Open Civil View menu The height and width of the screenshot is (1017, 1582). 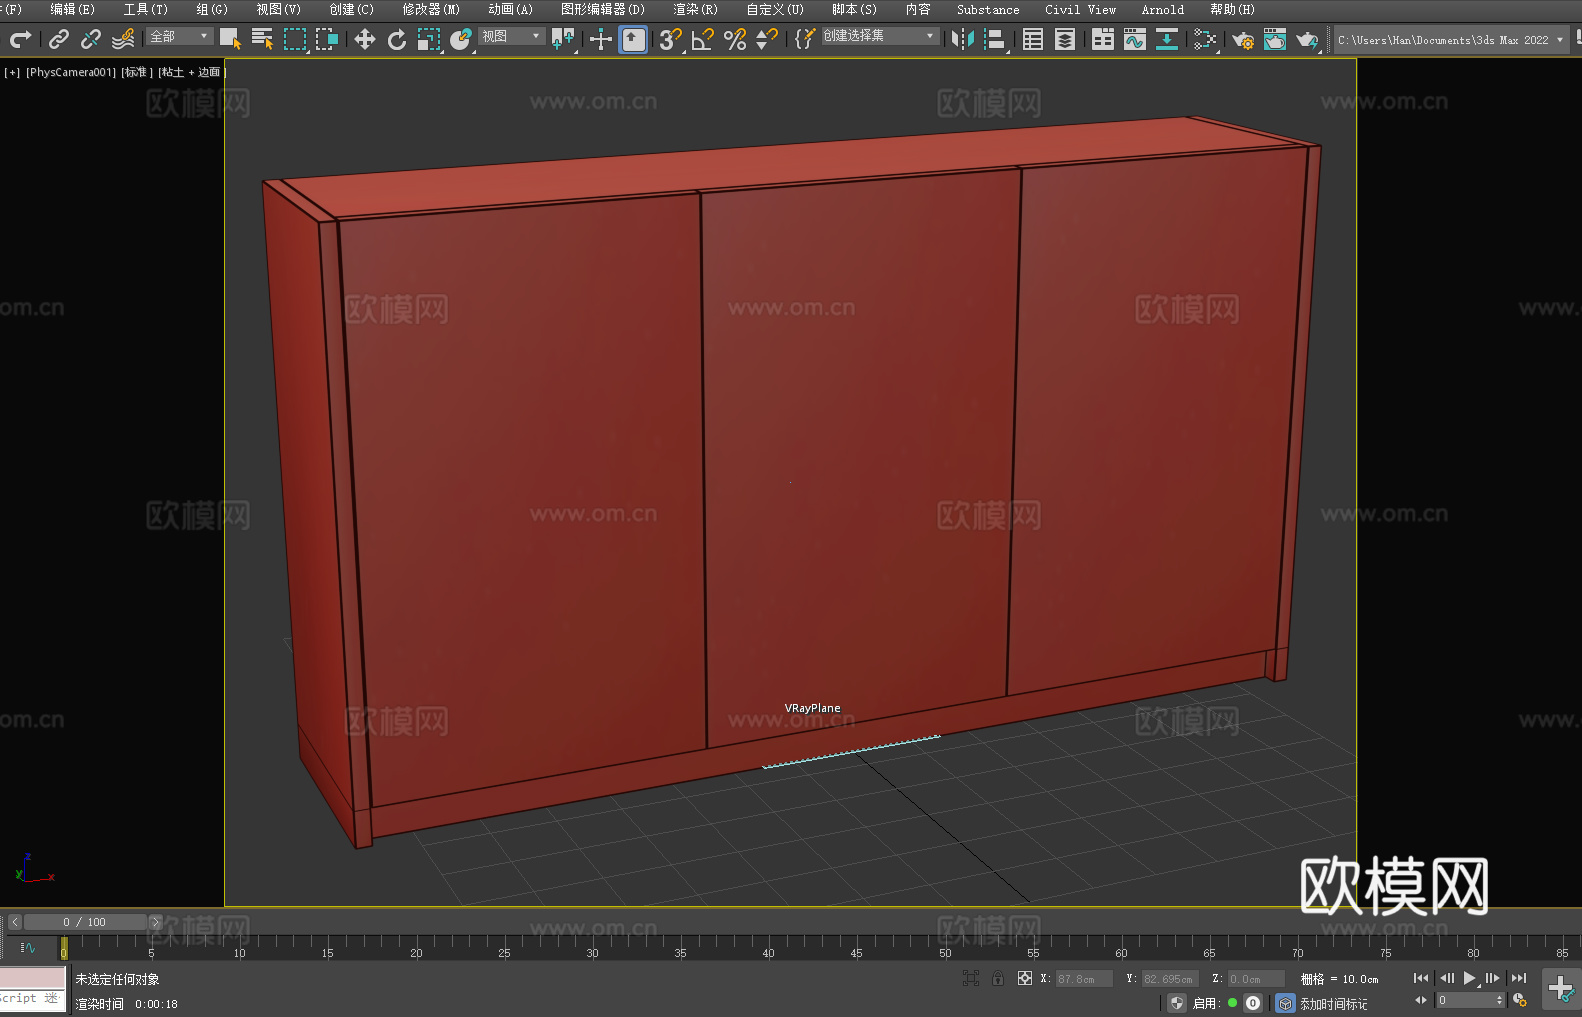(1080, 9)
